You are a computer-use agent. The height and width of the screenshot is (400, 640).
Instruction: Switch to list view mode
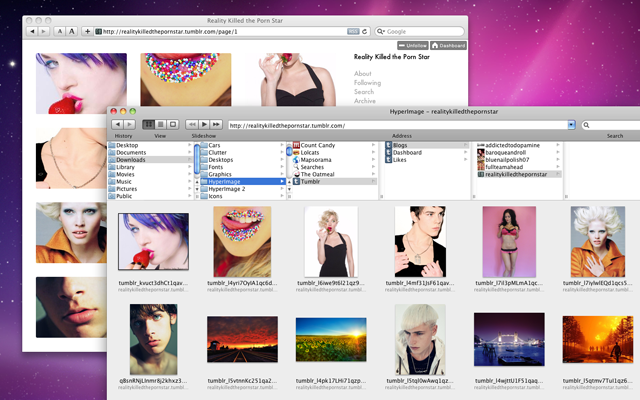[160, 125]
